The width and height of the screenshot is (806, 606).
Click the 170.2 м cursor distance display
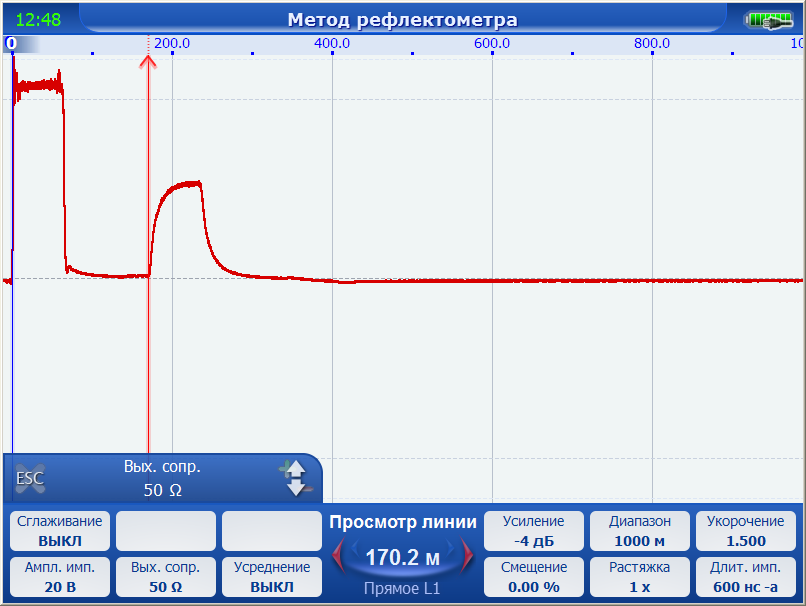point(402,556)
